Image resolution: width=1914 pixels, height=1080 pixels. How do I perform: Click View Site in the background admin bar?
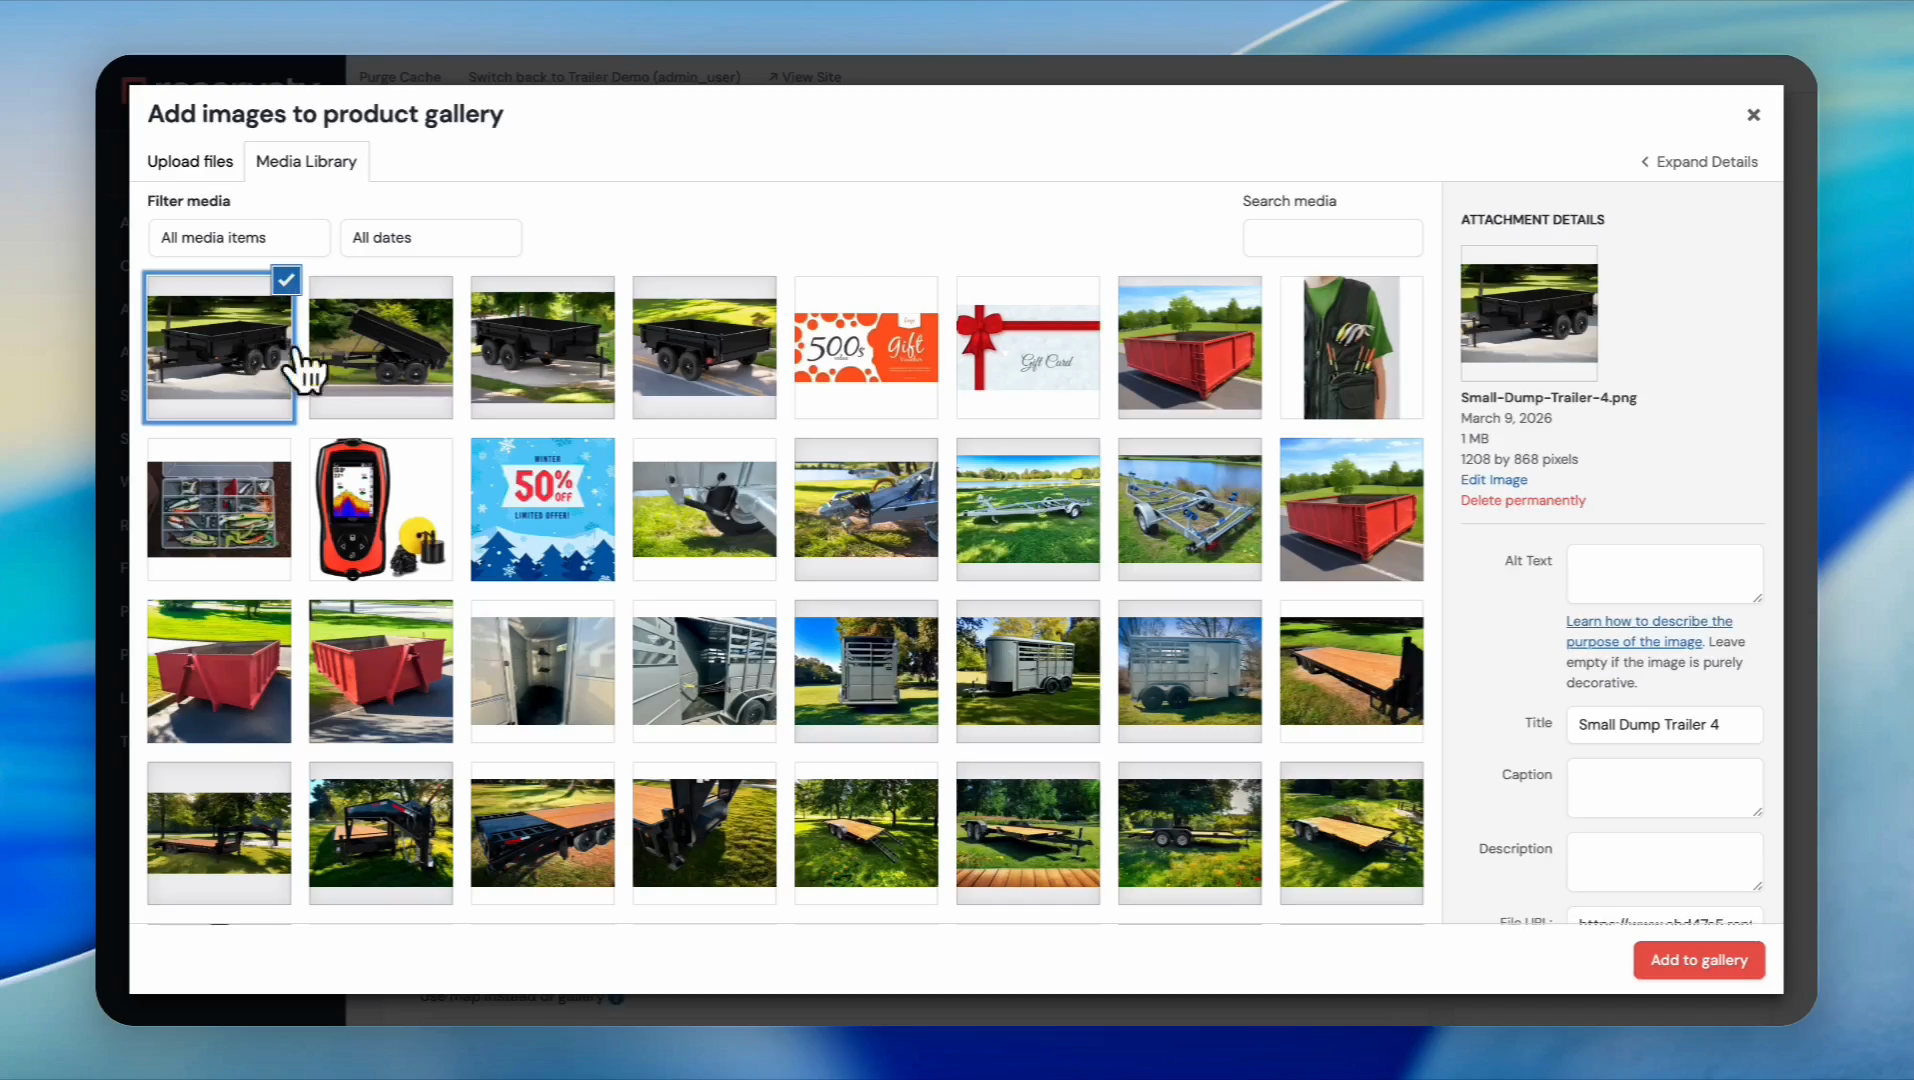(x=805, y=77)
